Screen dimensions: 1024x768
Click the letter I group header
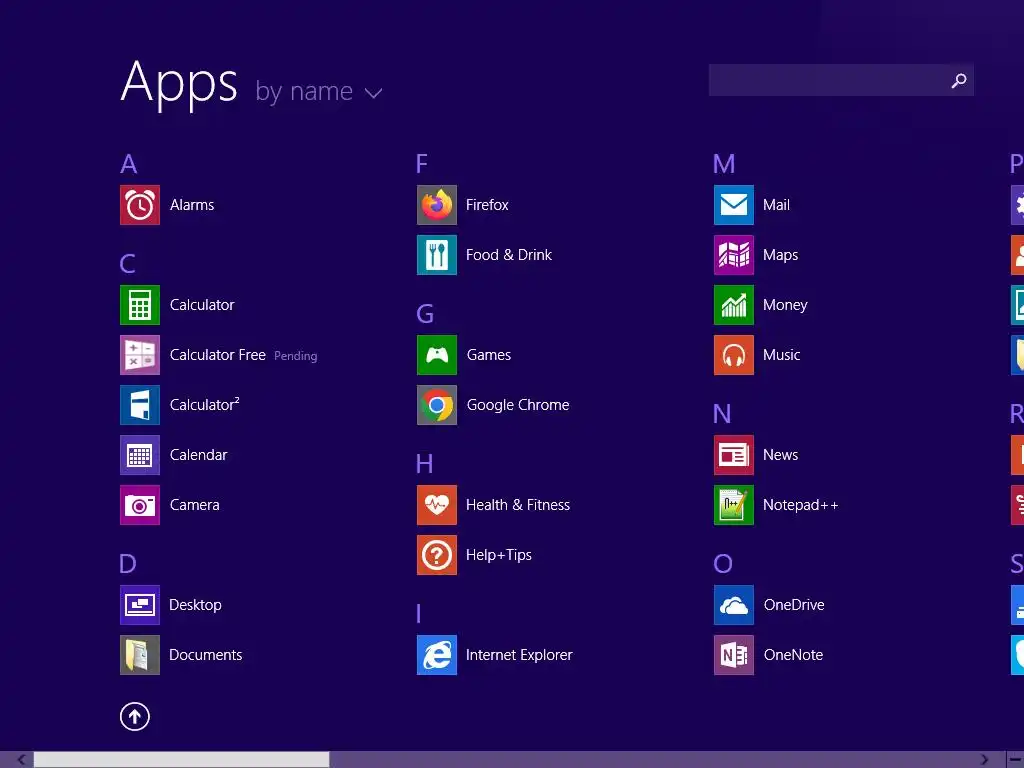419,614
